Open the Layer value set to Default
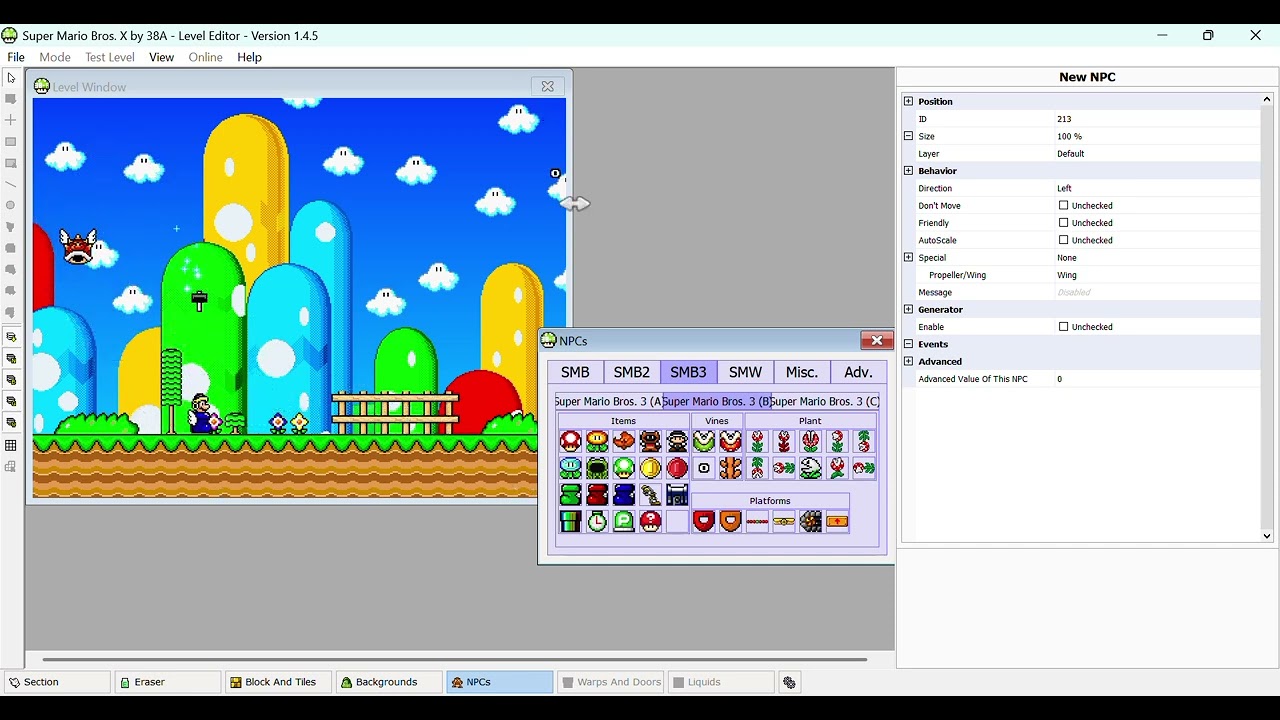Image resolution: width=1280 pixels, height=720 pixels. (1157, 153)
